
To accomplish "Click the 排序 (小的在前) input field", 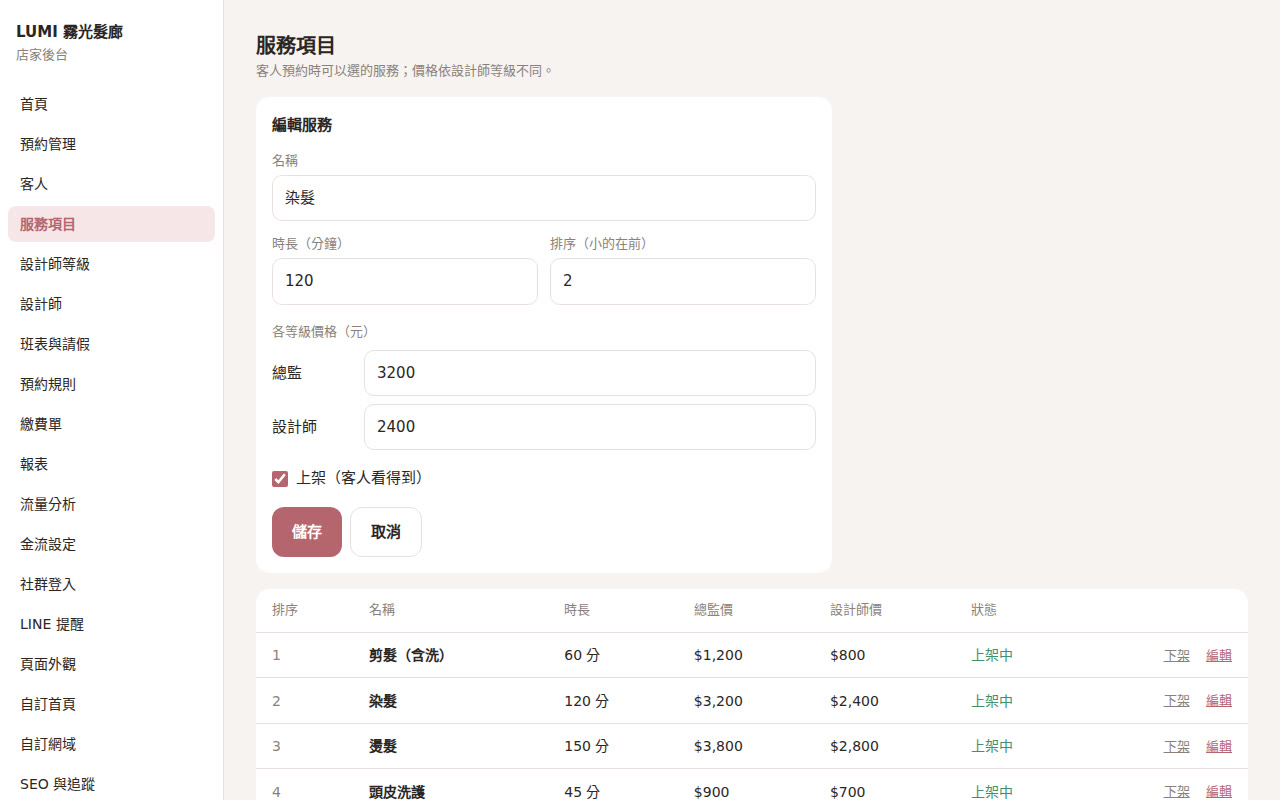I will click(683, 281).
